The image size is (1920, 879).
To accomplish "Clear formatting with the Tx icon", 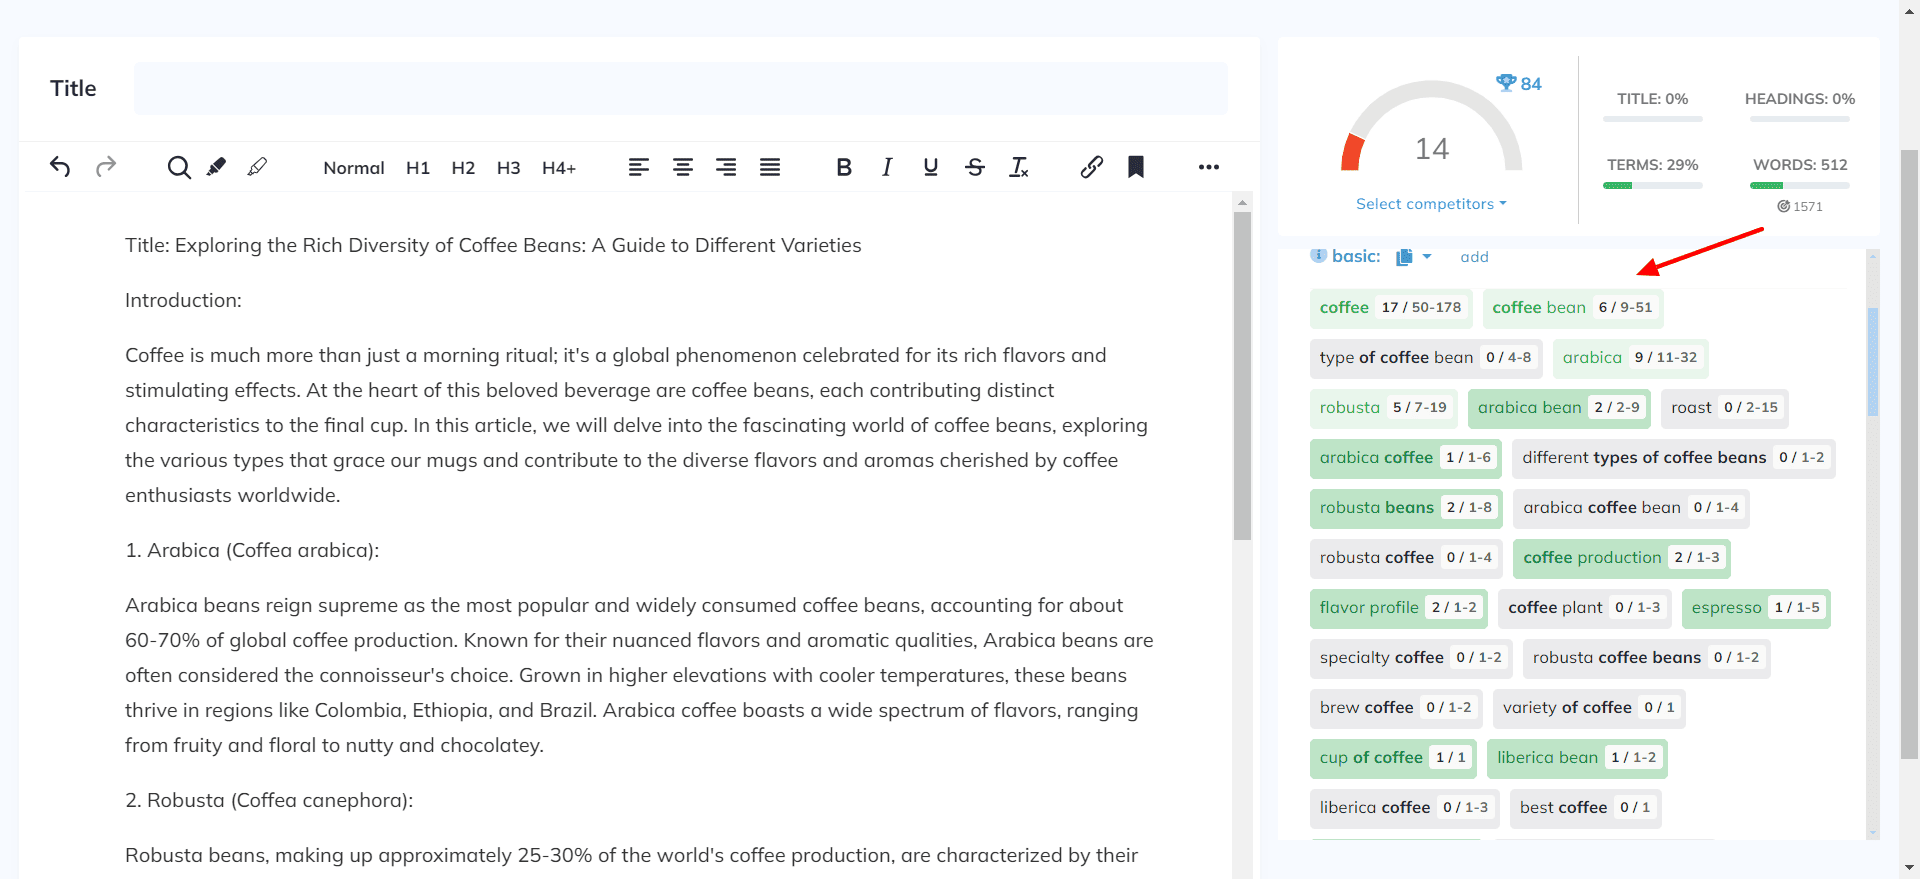I will (x=1019, y=167).
